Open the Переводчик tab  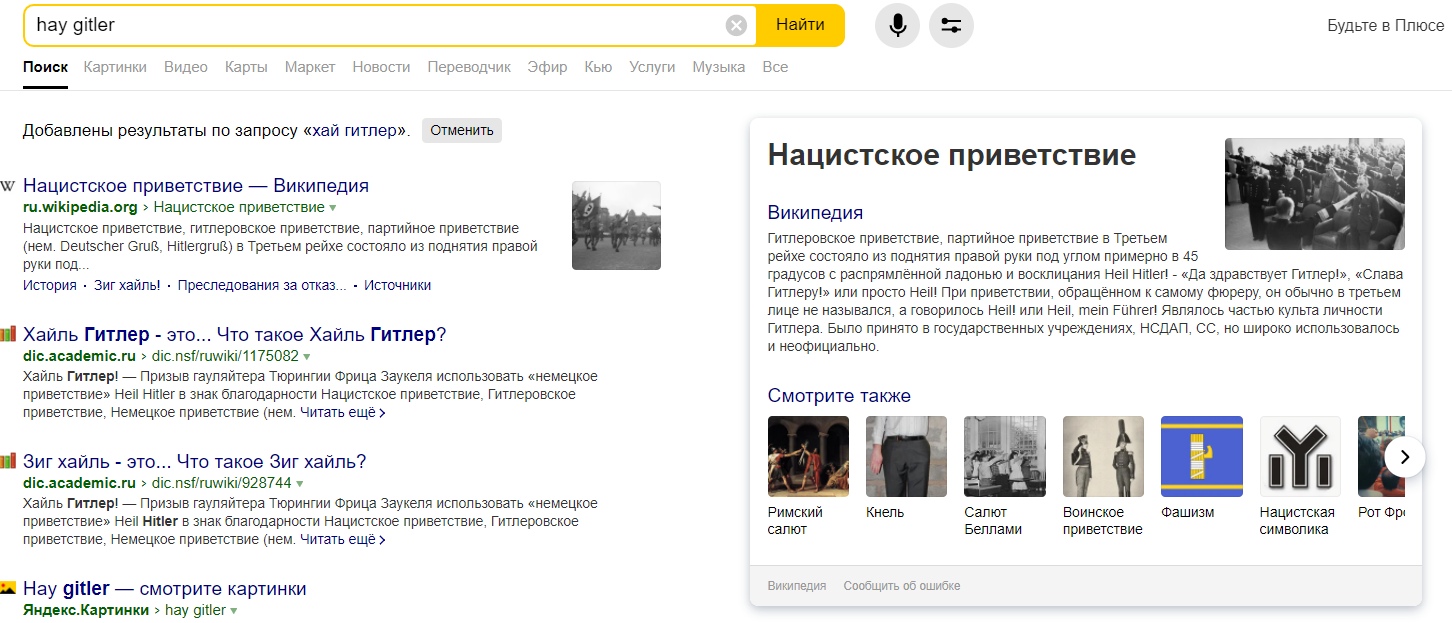click(x=469, y=67)
